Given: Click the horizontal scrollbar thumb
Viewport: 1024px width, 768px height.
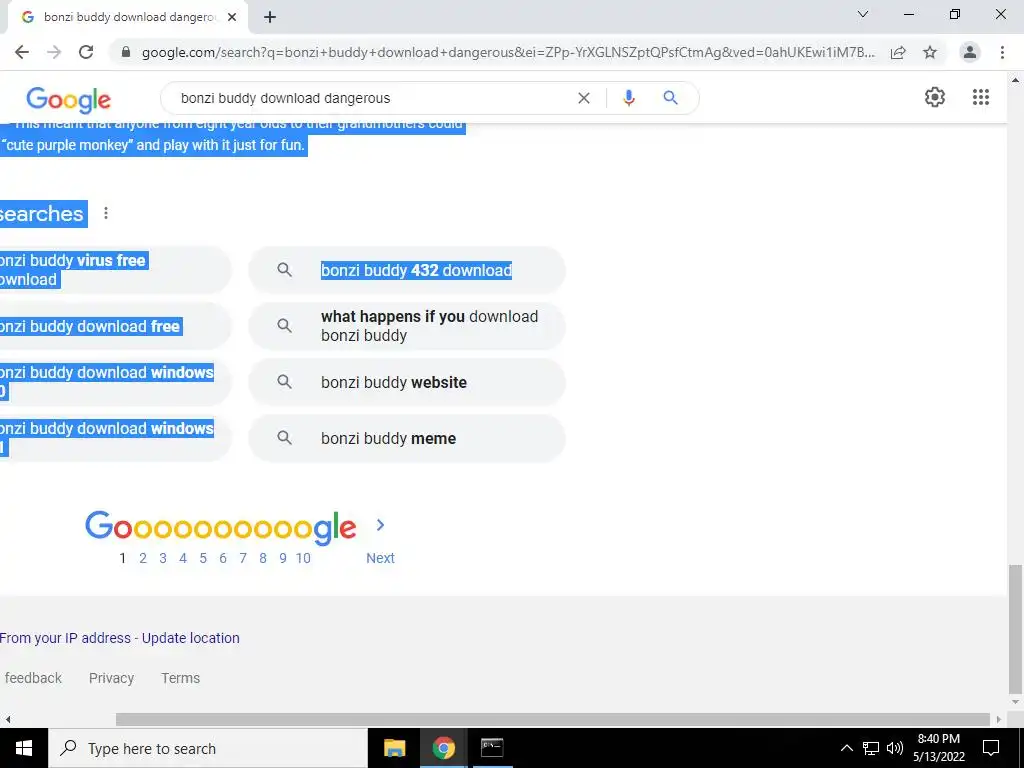Looking at the screenshot, I should 552,719.
